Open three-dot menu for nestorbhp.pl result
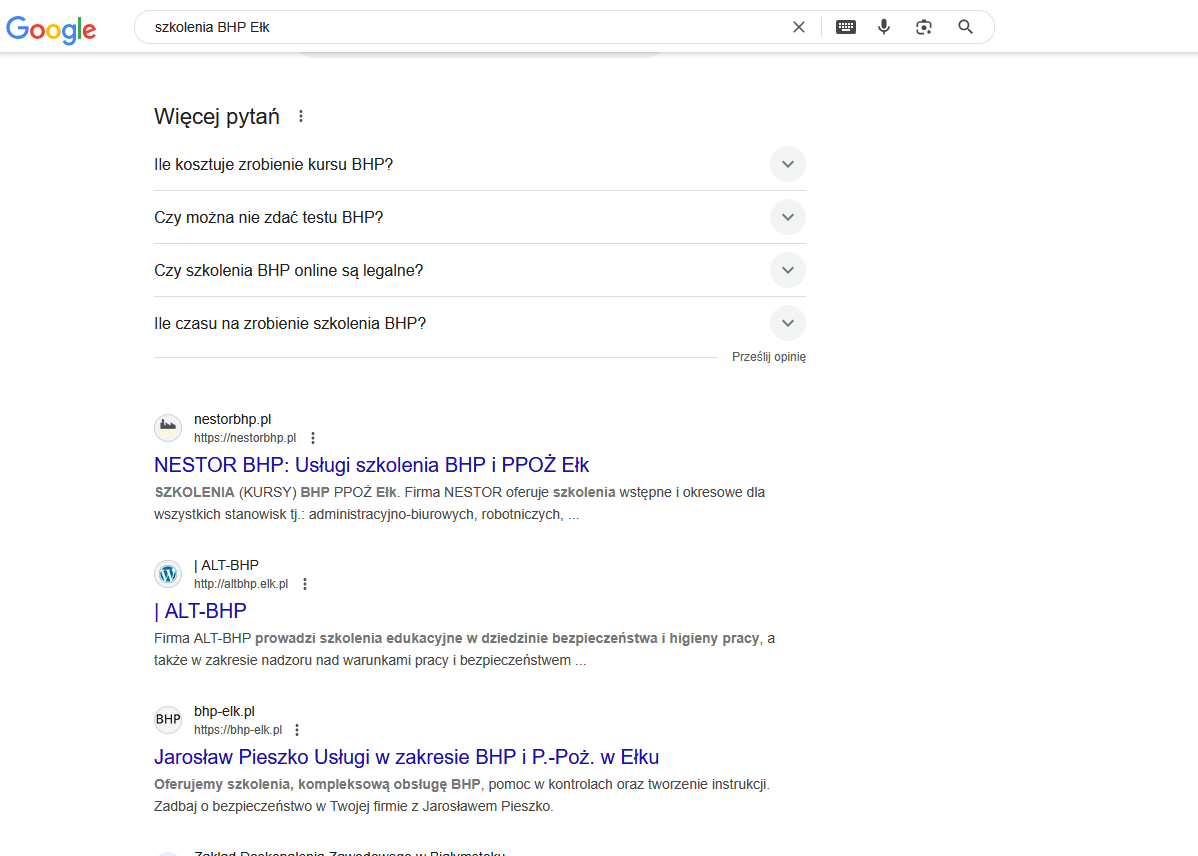Screen dimensions: 1198x856 (312, 438)
